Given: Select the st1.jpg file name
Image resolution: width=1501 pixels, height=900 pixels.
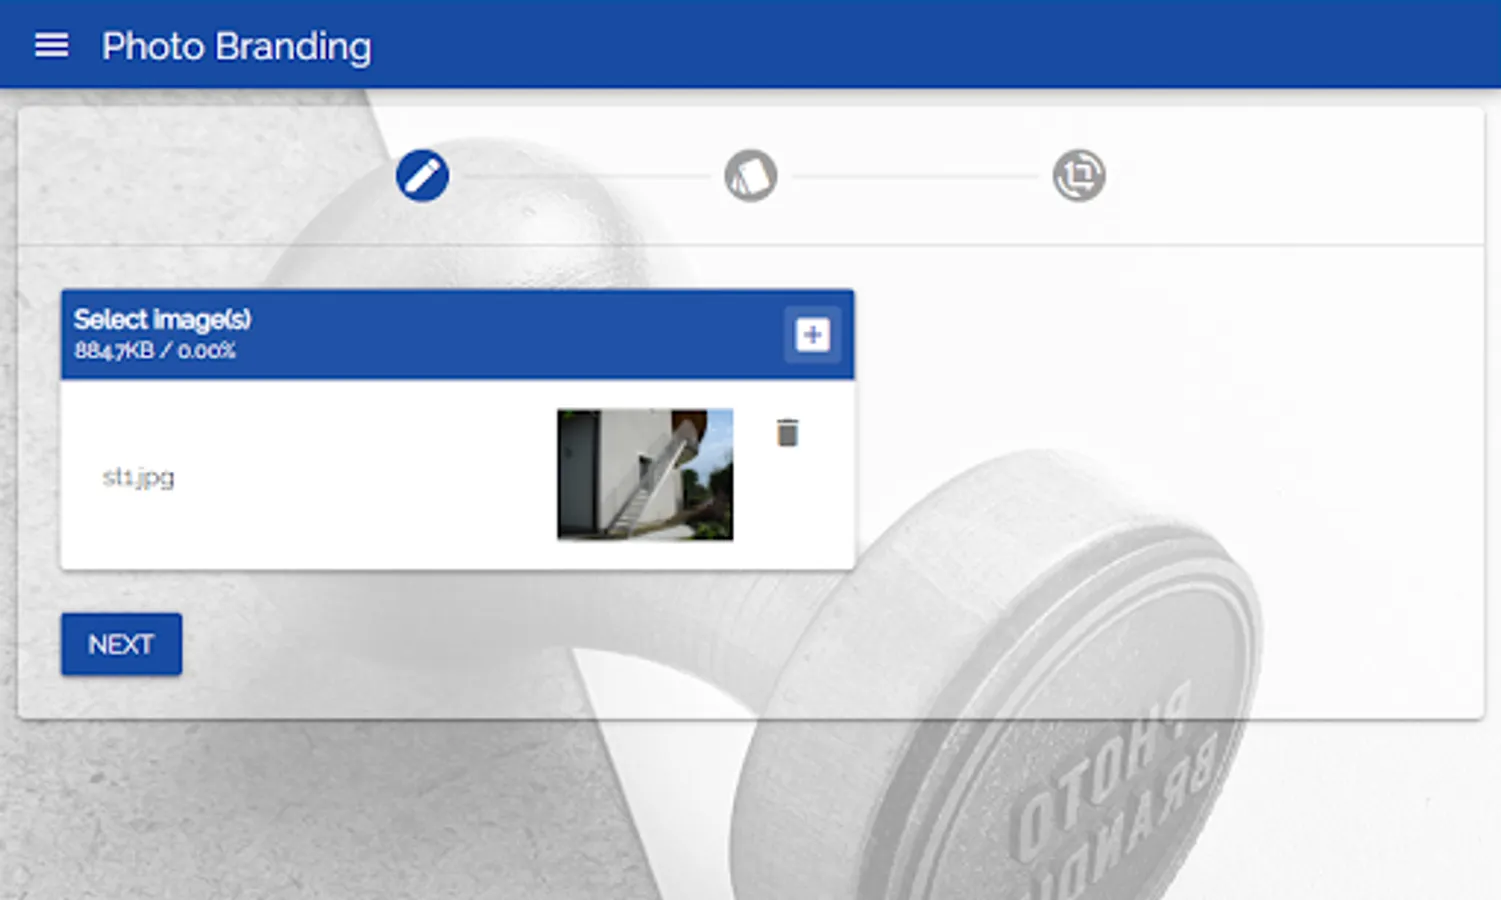Looking at the screenshot, I should [x=138, y=477].
